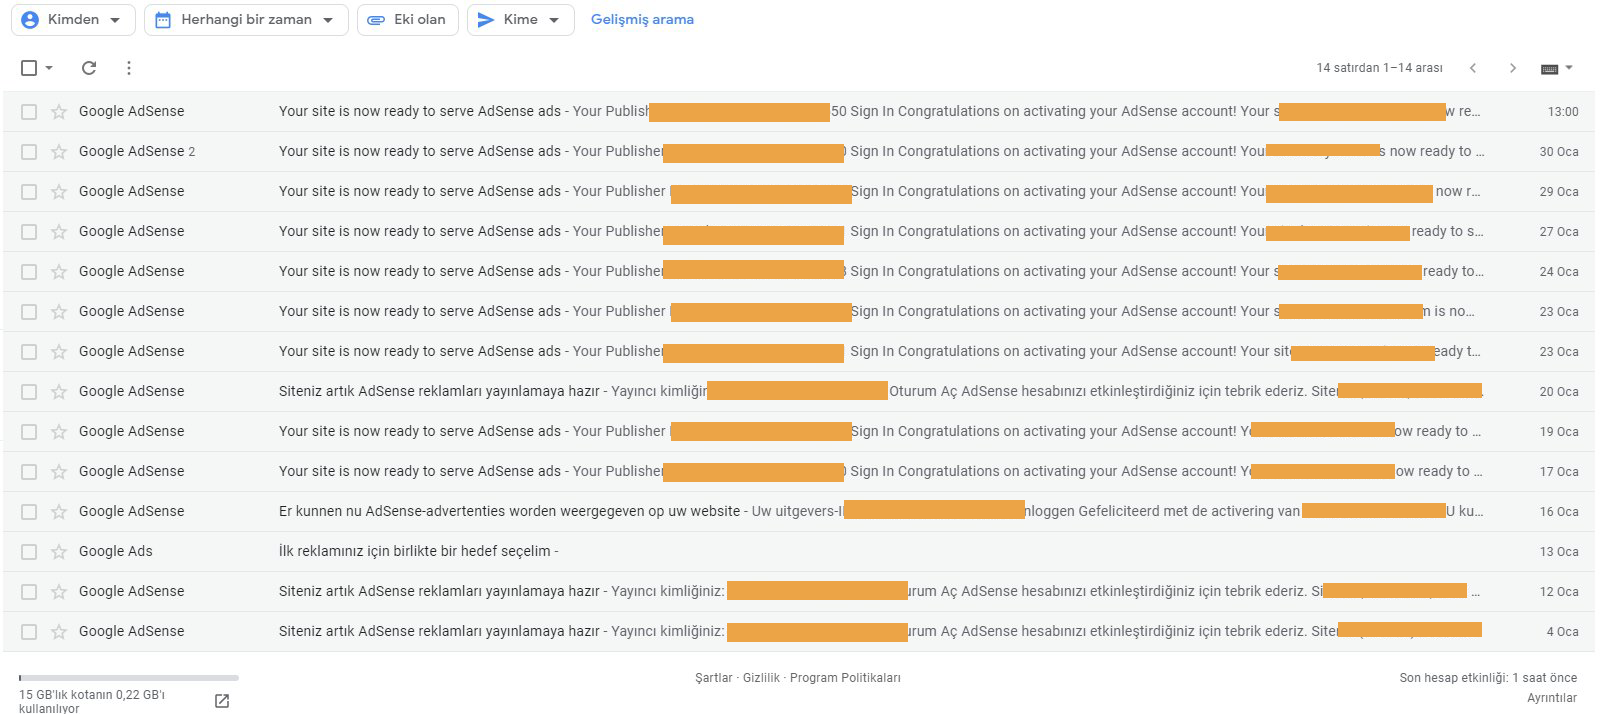Star the 27 Oca AdSense email
The height and width of the screenshot is (714, 1610).
pyautogui.click(x=59, y=232)
